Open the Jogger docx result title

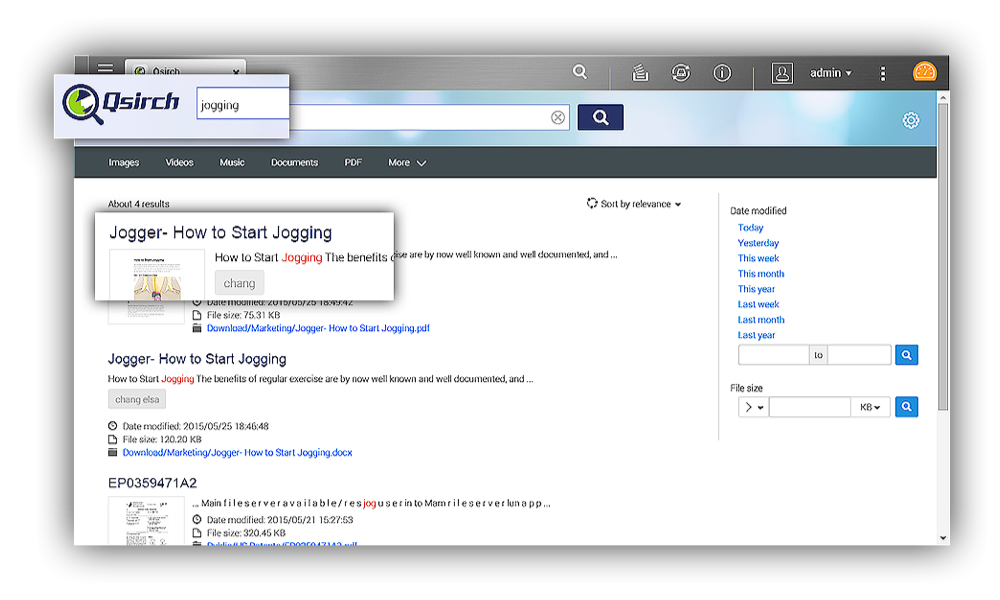[197, 359]
